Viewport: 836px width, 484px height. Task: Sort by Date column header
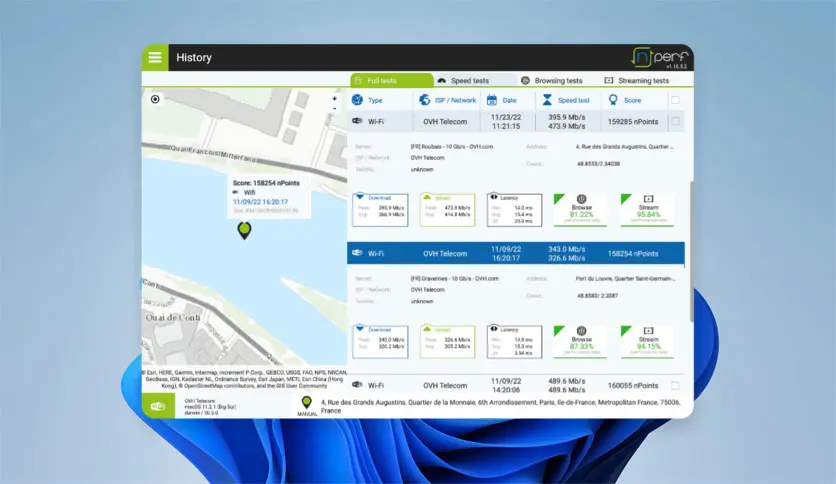(508, 100)
